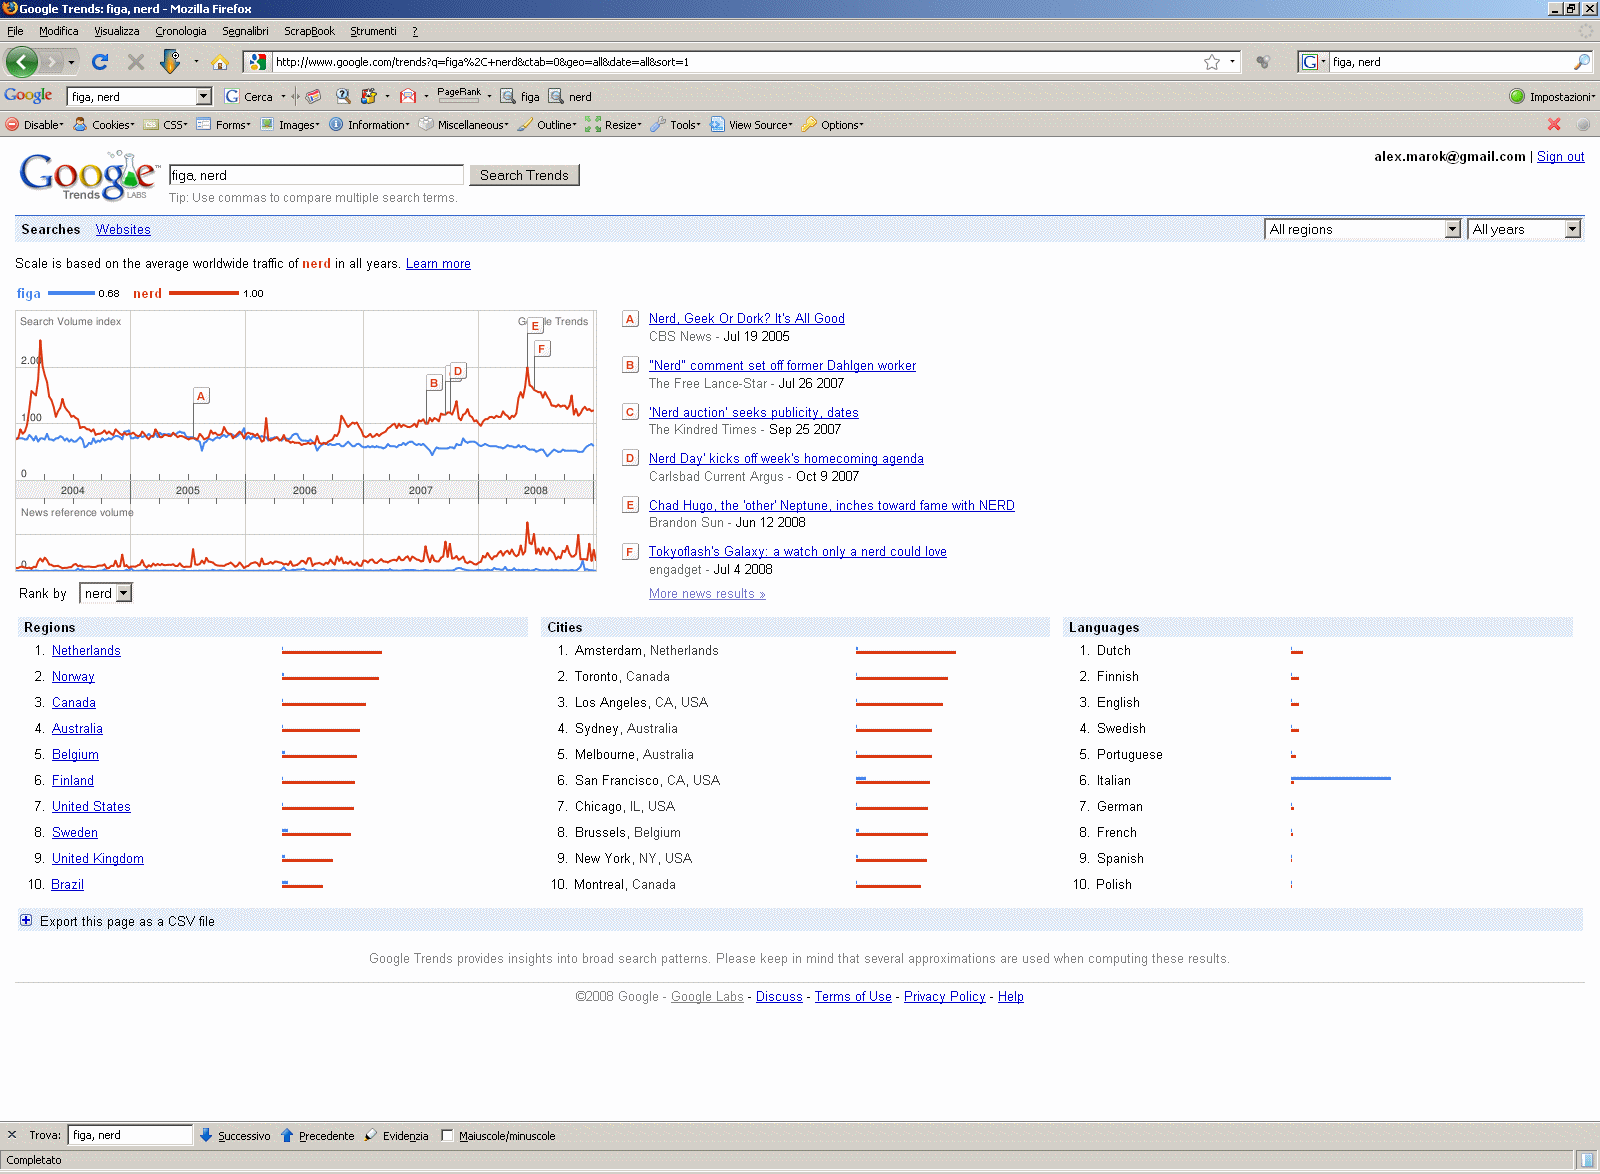Image resolution: width=1600 pixels, height=1174 pixels.
Task: Click the browser address bar
Action: point(735,62)
